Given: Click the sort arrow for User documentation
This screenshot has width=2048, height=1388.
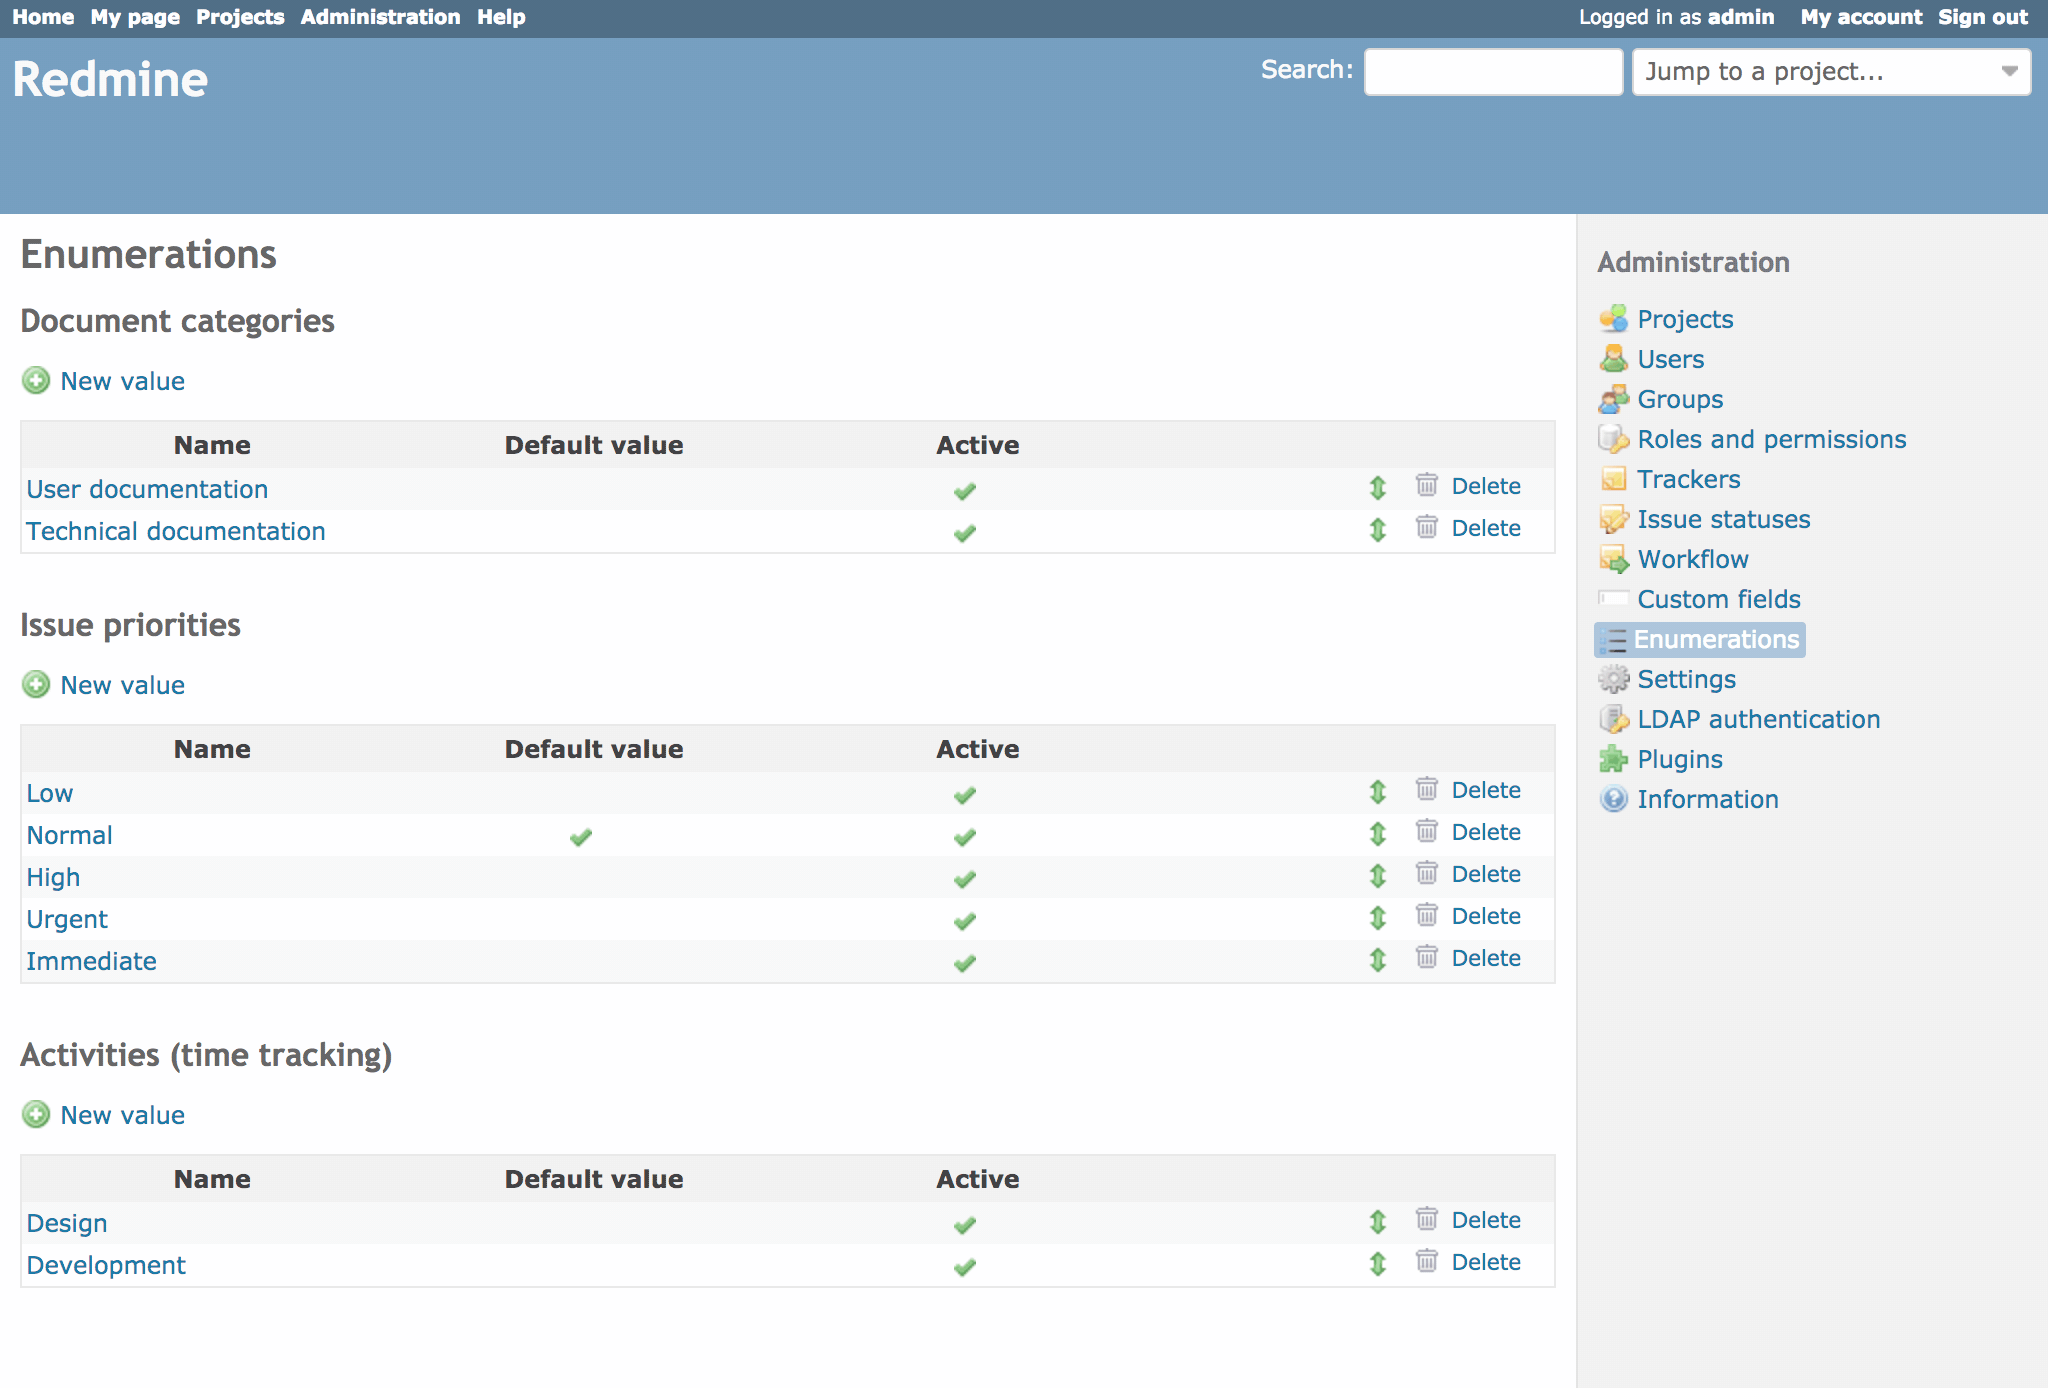Looking at the screenshot, I should tap(1378, 487).
